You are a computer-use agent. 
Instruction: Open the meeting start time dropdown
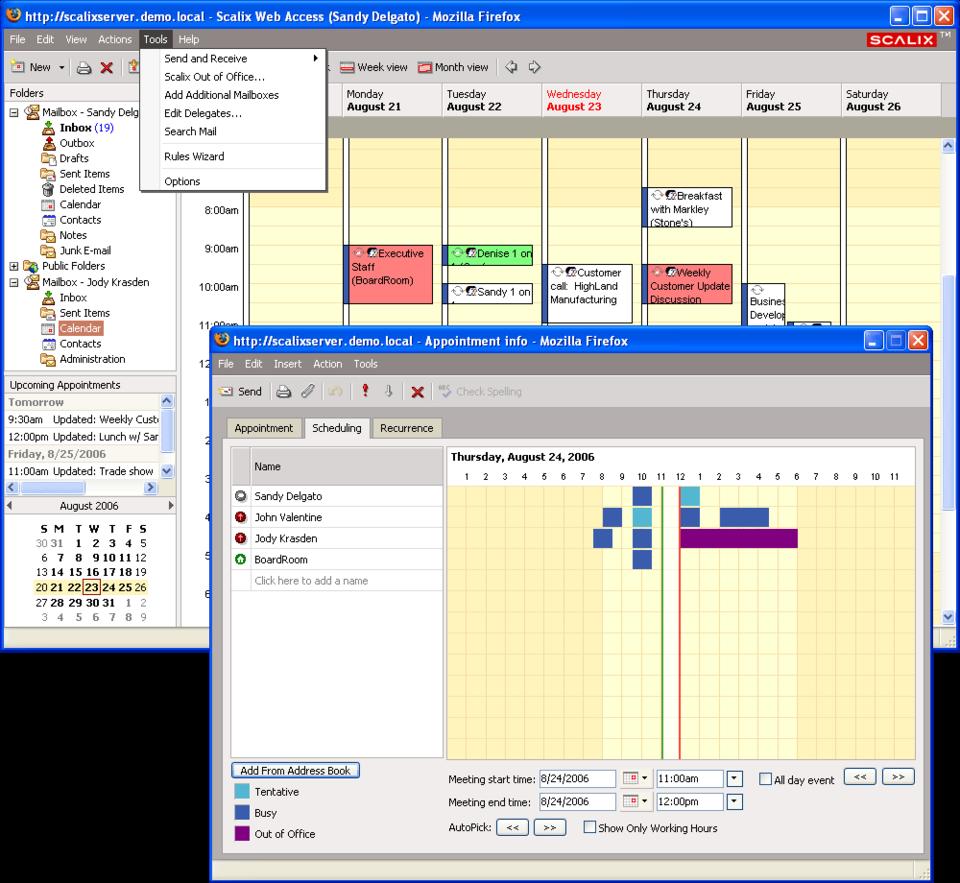(x=735, y=778)
